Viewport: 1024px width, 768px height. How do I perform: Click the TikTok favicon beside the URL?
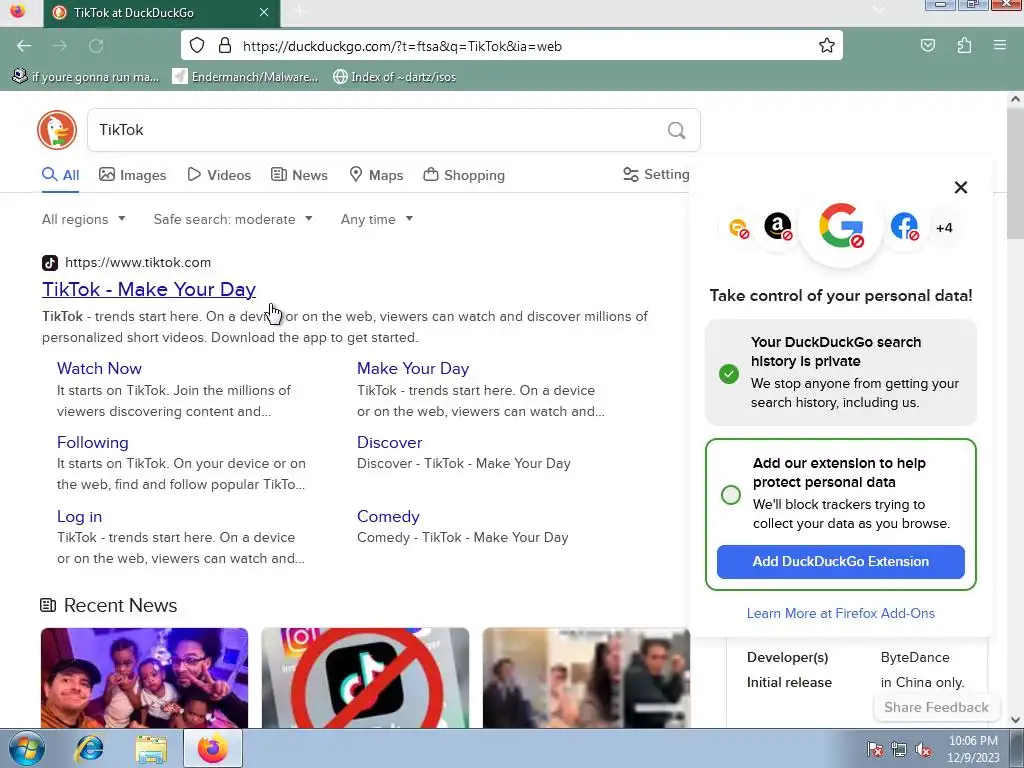tap(50, 263)
